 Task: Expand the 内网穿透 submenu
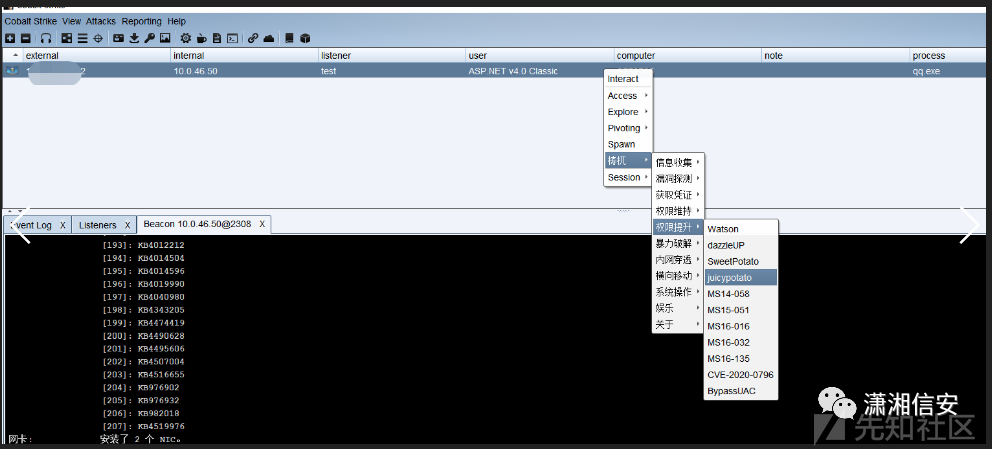click(x=678, y=259)
